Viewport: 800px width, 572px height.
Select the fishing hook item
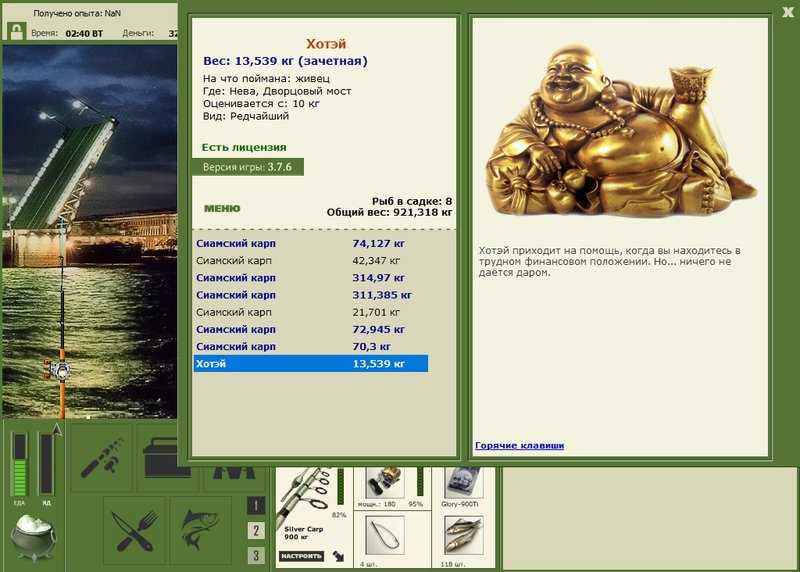pyautogui.click(x=385, y=535)
